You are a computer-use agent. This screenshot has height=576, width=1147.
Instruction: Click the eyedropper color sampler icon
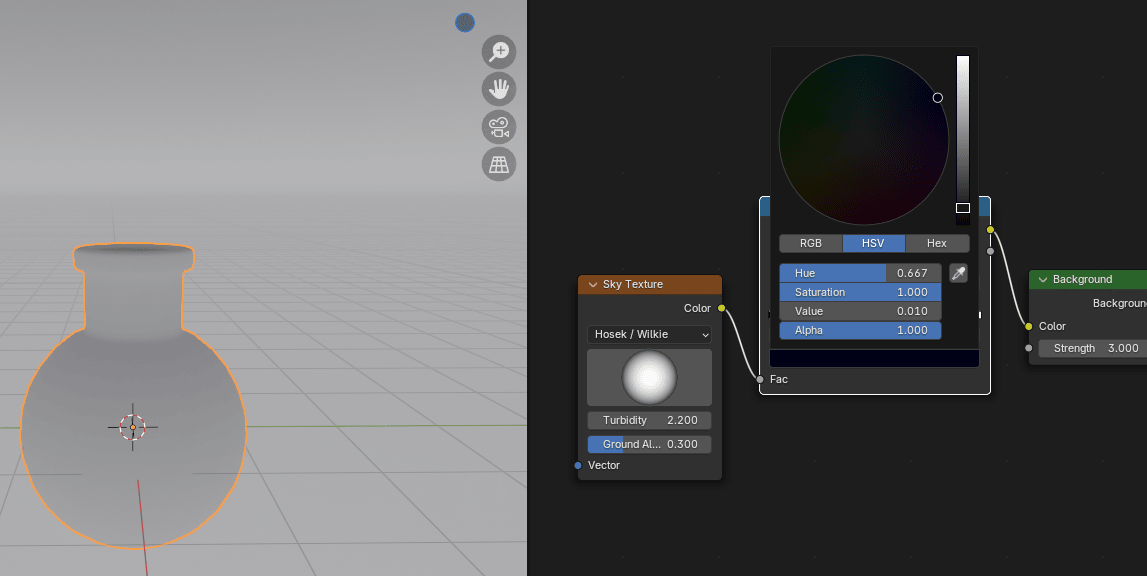coord(958,273)
